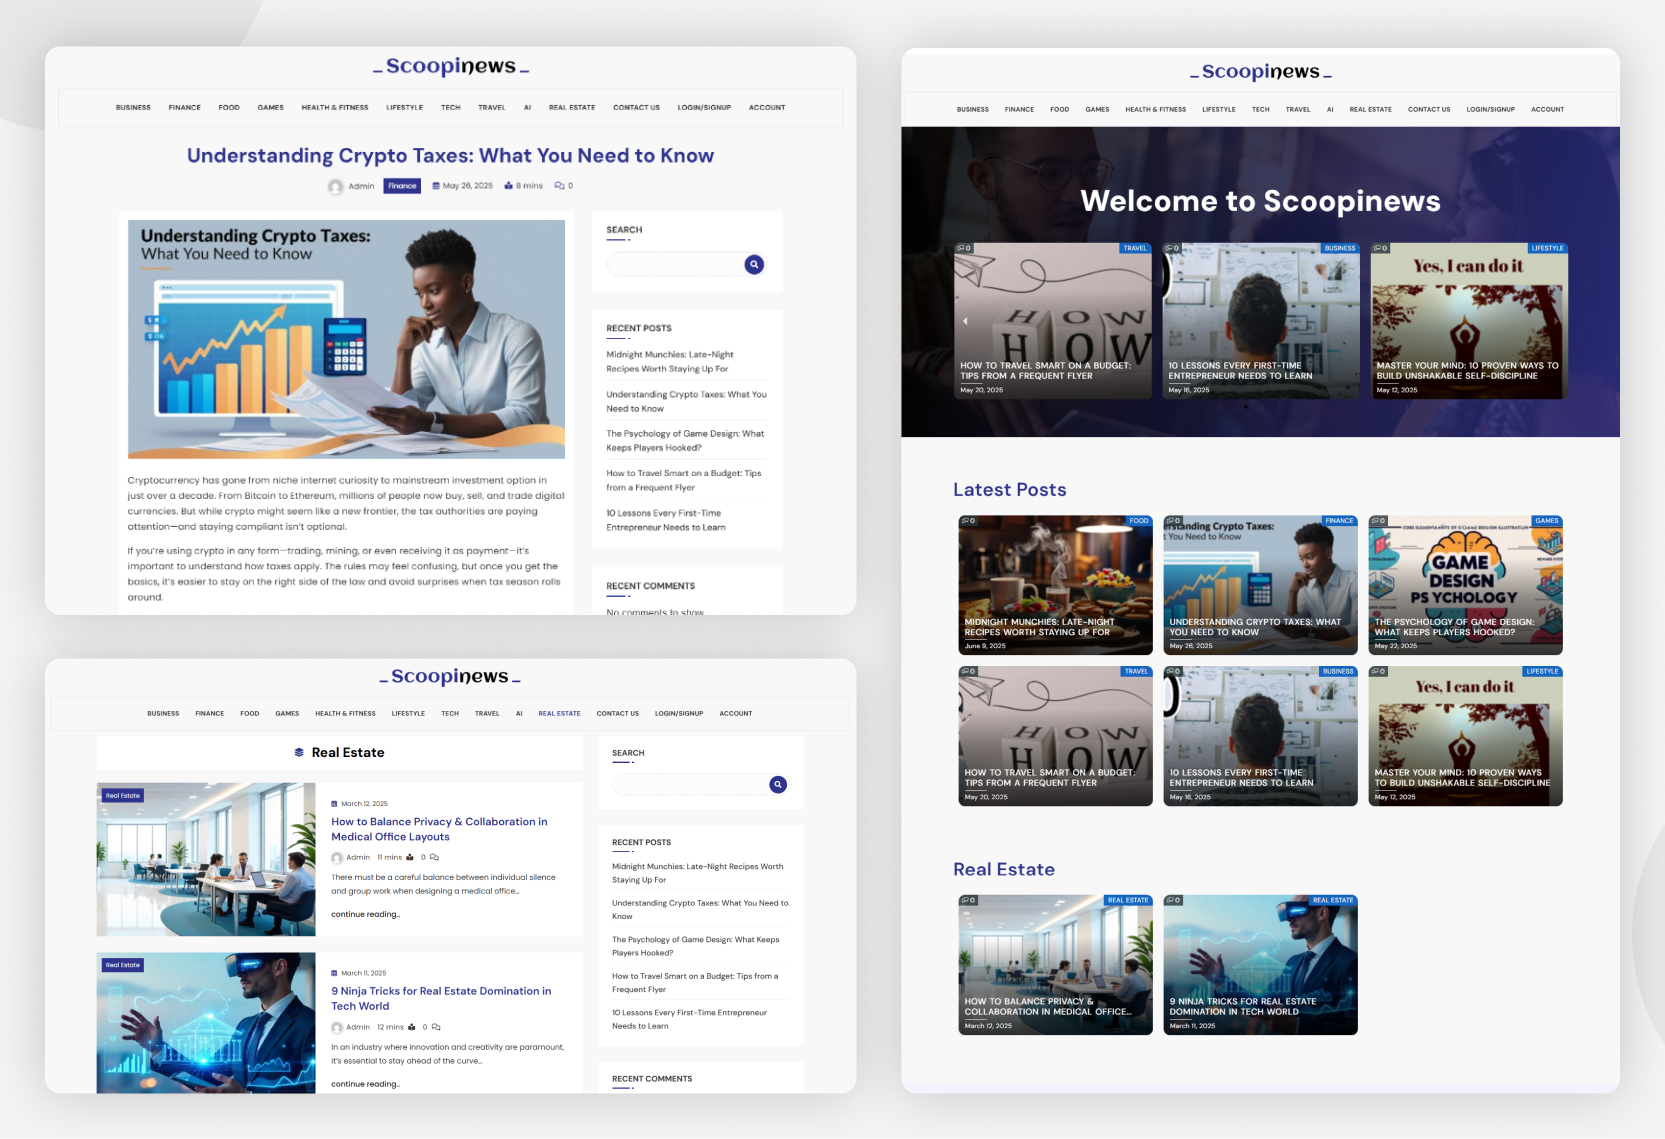The height and width of the screenshot is (1139, 1665).
Task: Open the How to Balance Privacy card in the home page Real Estate section
Action: pos(1055,965)
